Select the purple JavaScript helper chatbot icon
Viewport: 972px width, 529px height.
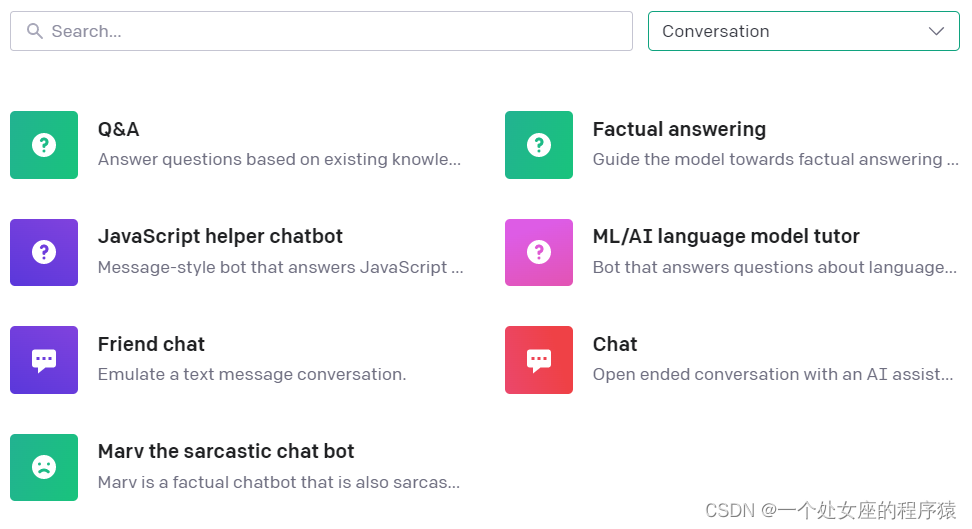[44, 252]
